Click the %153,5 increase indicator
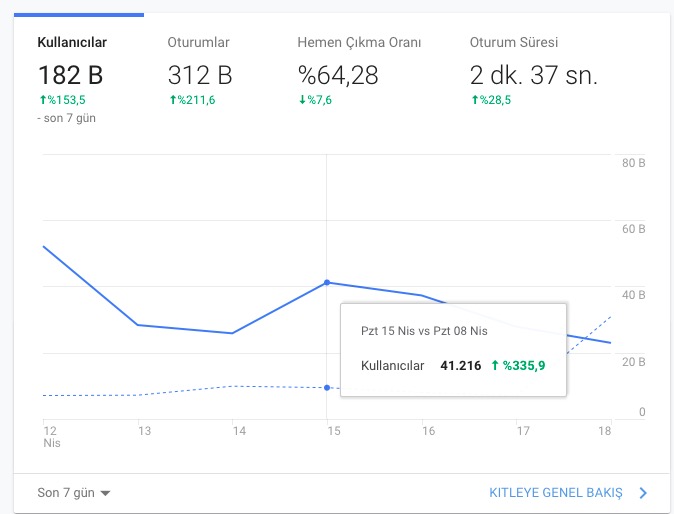674x514 pixels. pyautogui.click(x=63, y=100)
